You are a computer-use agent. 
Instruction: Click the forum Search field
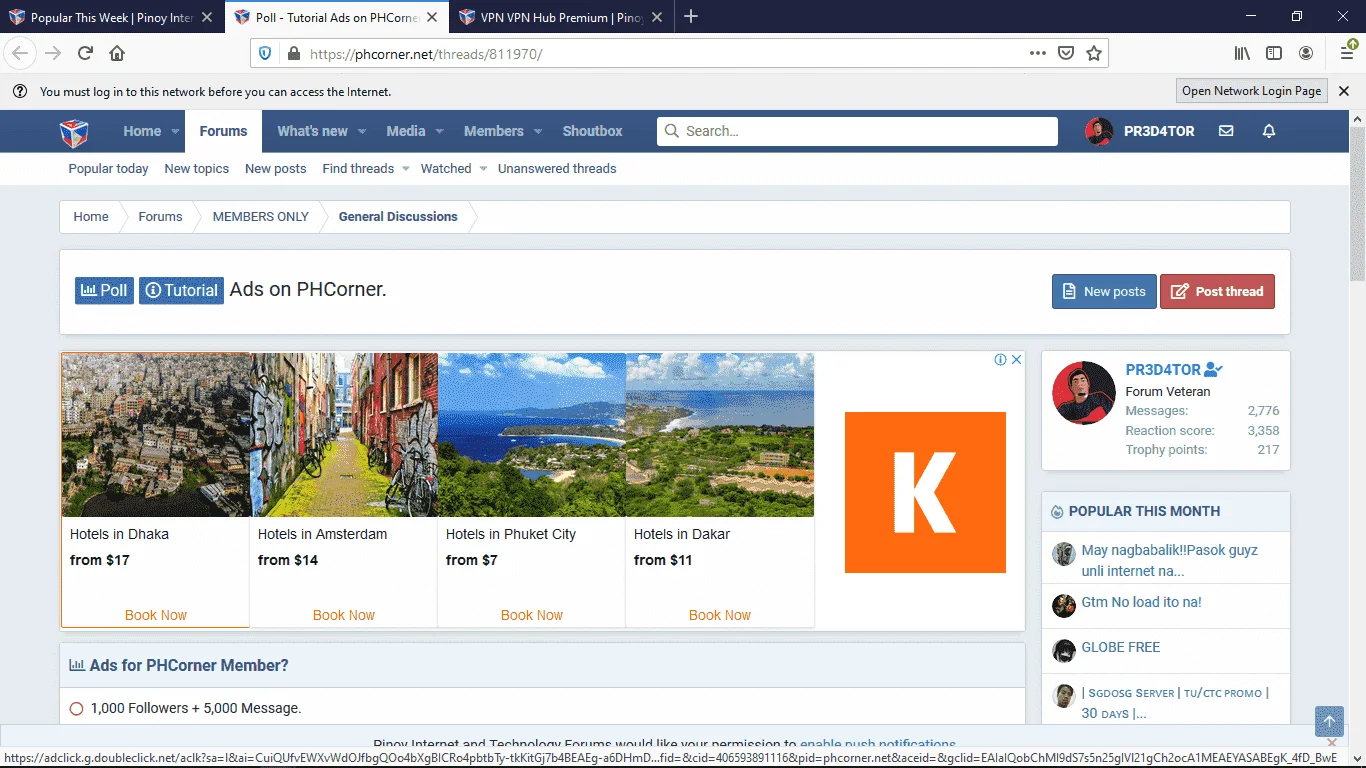point(857,131)
